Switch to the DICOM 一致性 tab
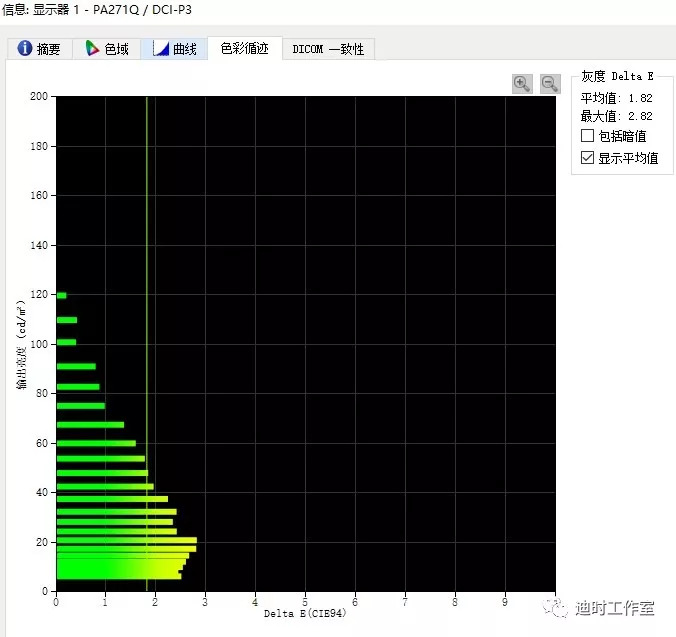 (328, 49)
